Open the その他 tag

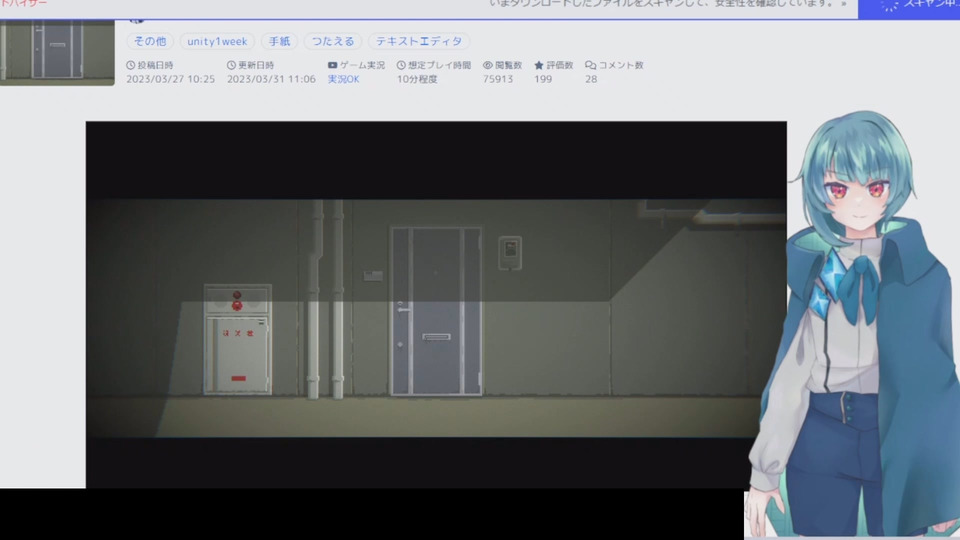[150, 41]
